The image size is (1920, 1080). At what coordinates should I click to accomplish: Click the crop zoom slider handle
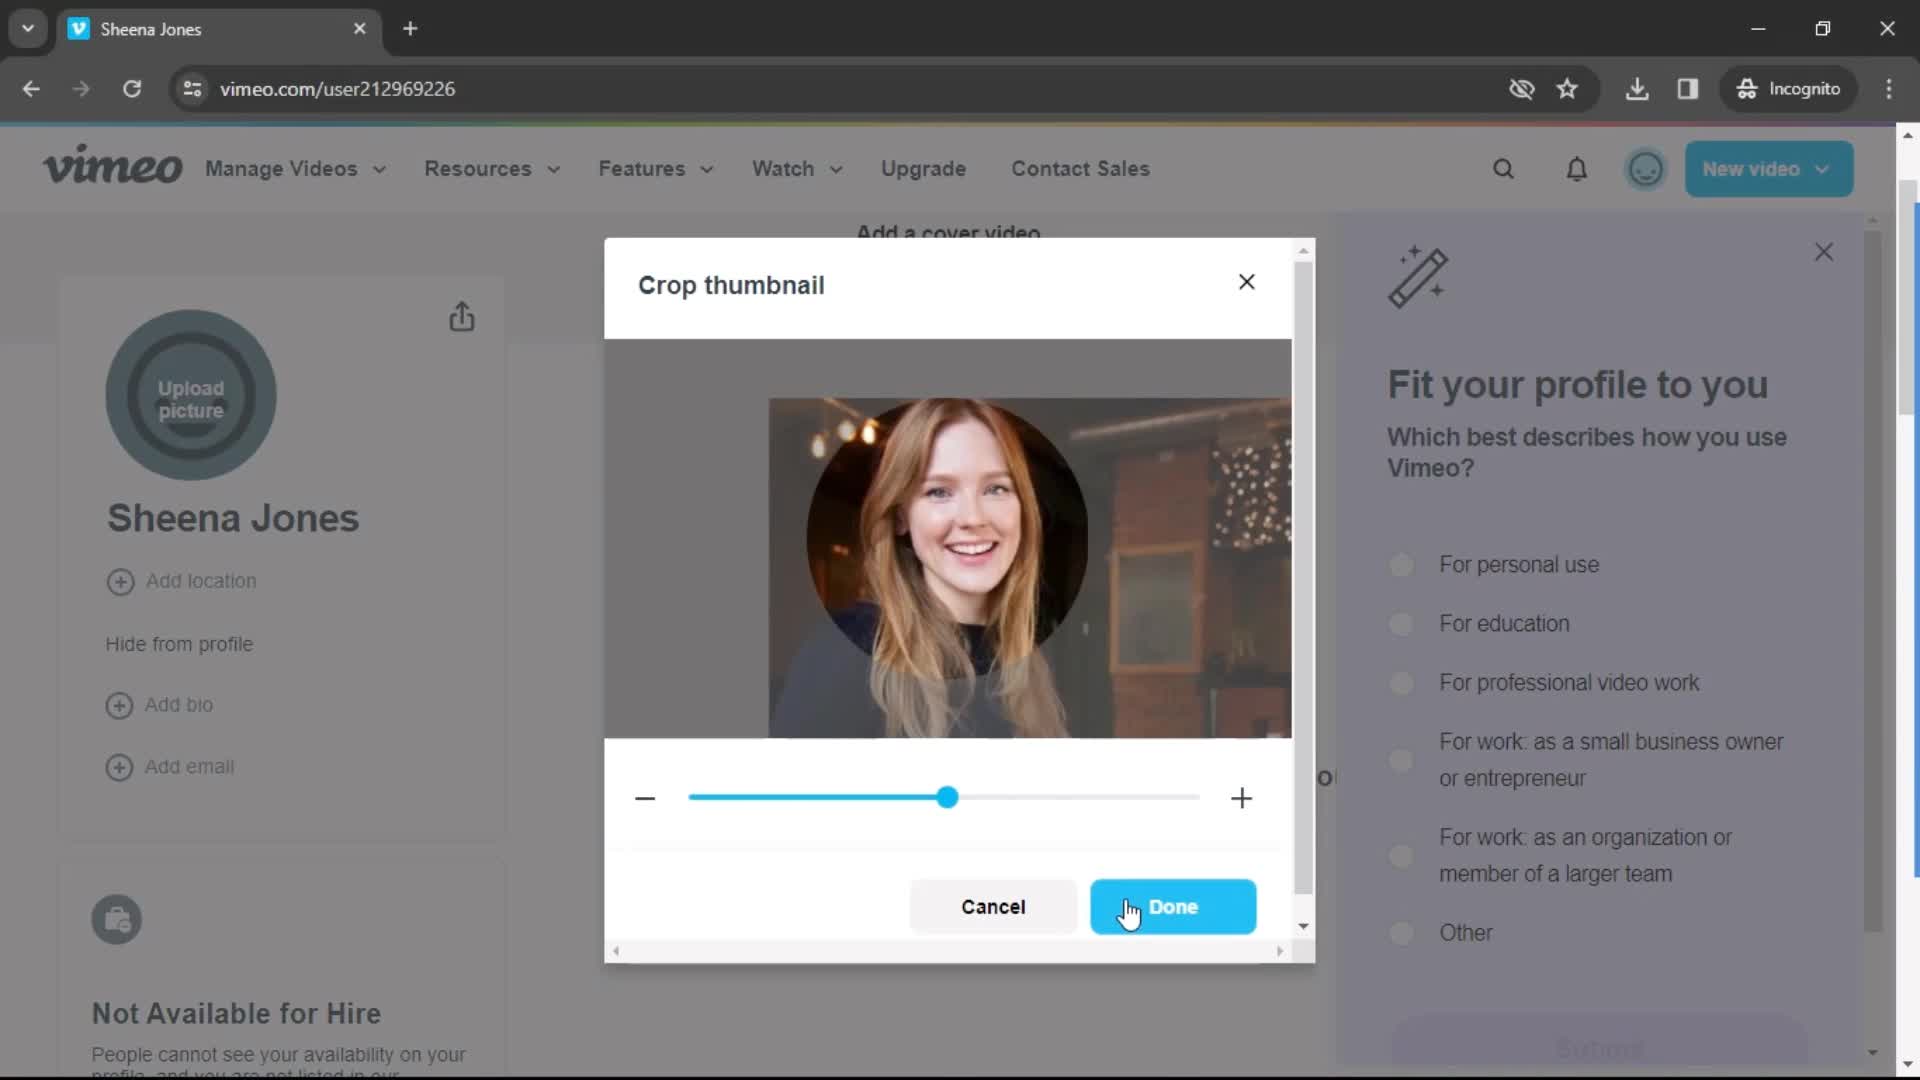pyautogui.click(x=947, y=797)
